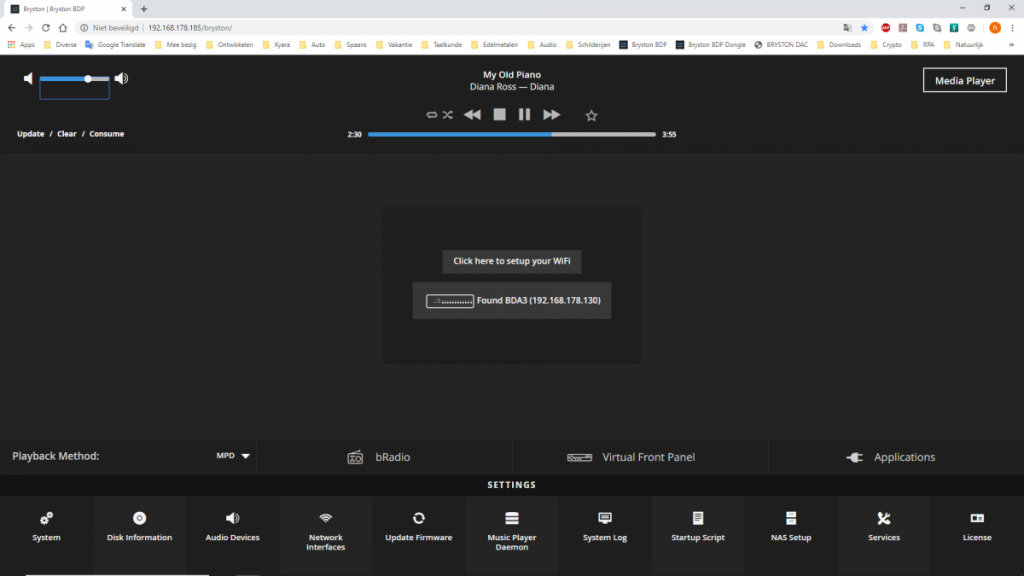This screenshot has height=576, width=1024.
Task: Open the Chrome menu (three dots)
Action: click(1012, 28)
